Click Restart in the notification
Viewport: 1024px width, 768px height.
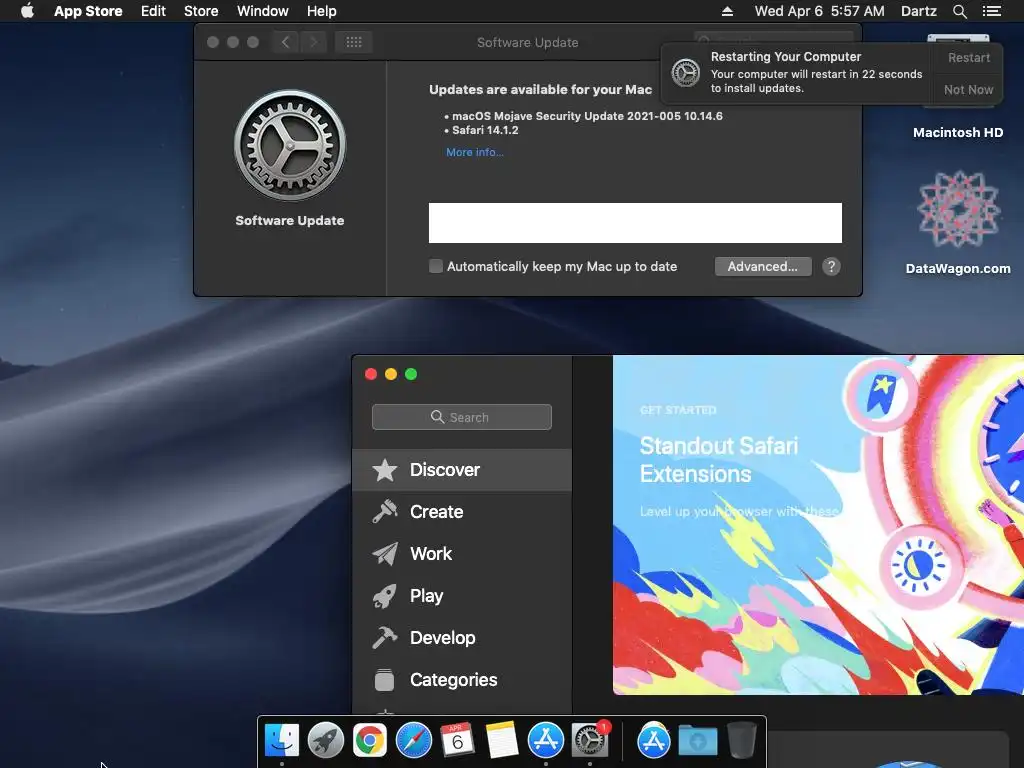pos(969,57)
